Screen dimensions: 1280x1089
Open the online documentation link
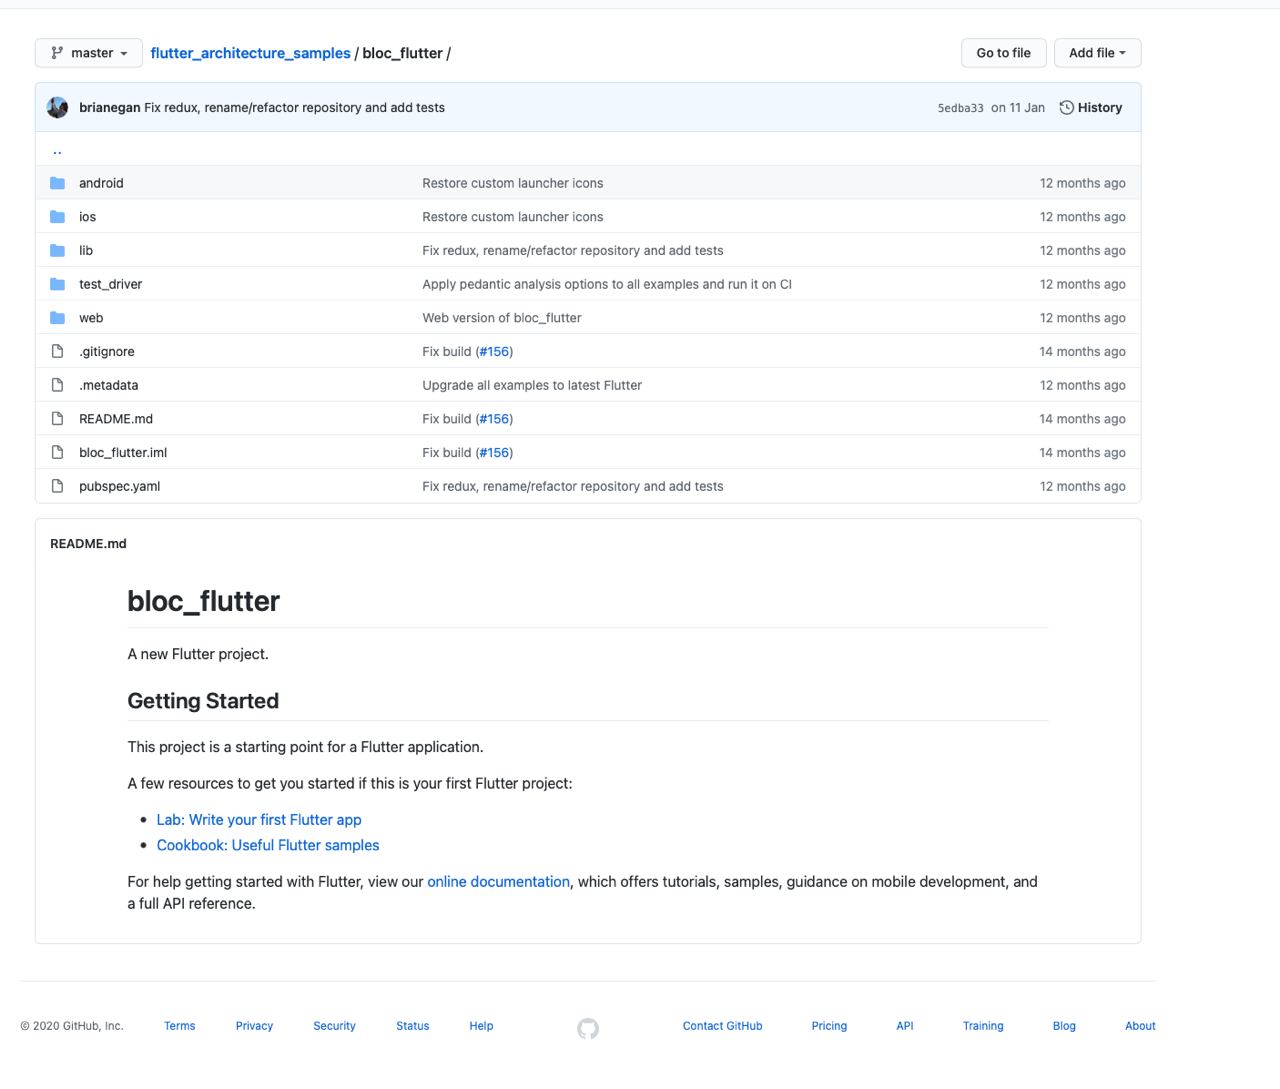[x=498, y=882]
